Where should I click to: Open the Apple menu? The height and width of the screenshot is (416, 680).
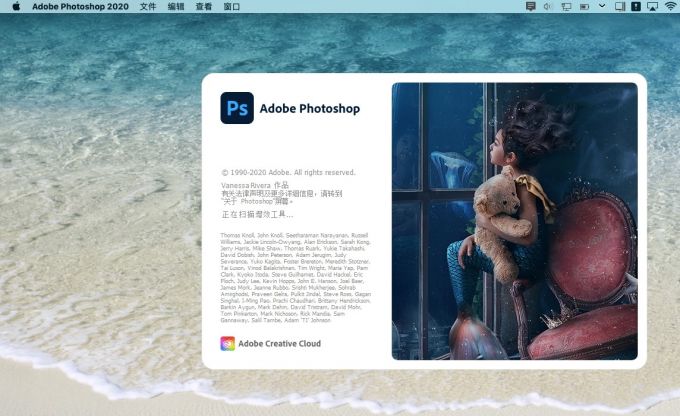16,7
